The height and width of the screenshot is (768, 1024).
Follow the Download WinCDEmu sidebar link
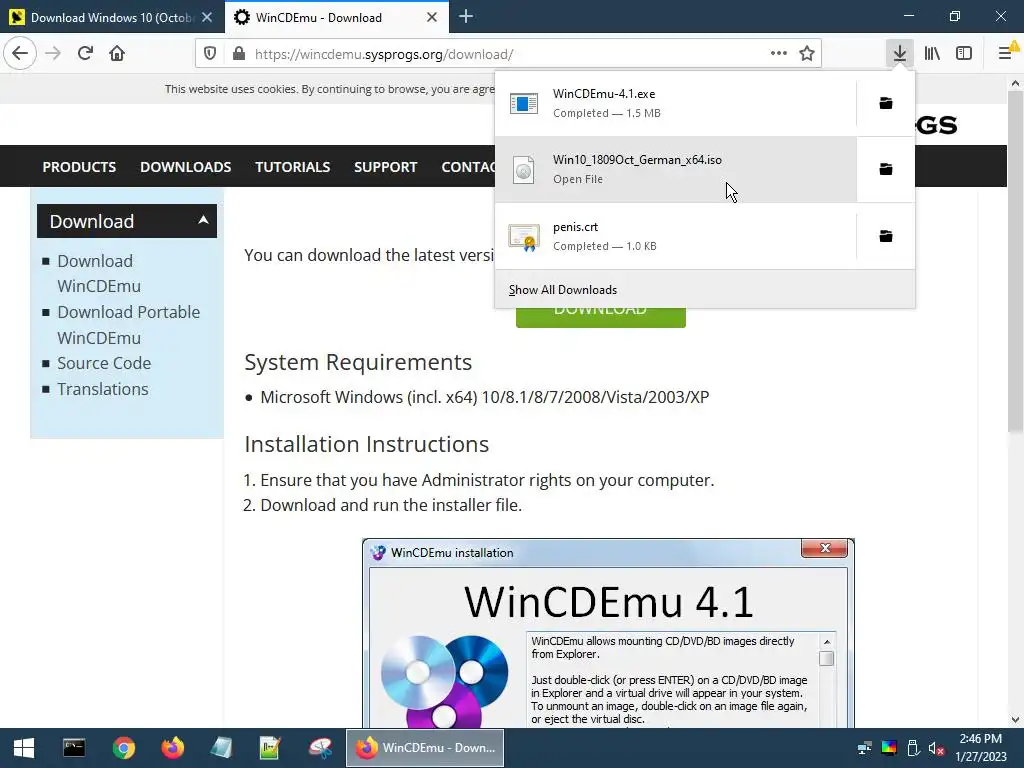(x=99, y=273)
